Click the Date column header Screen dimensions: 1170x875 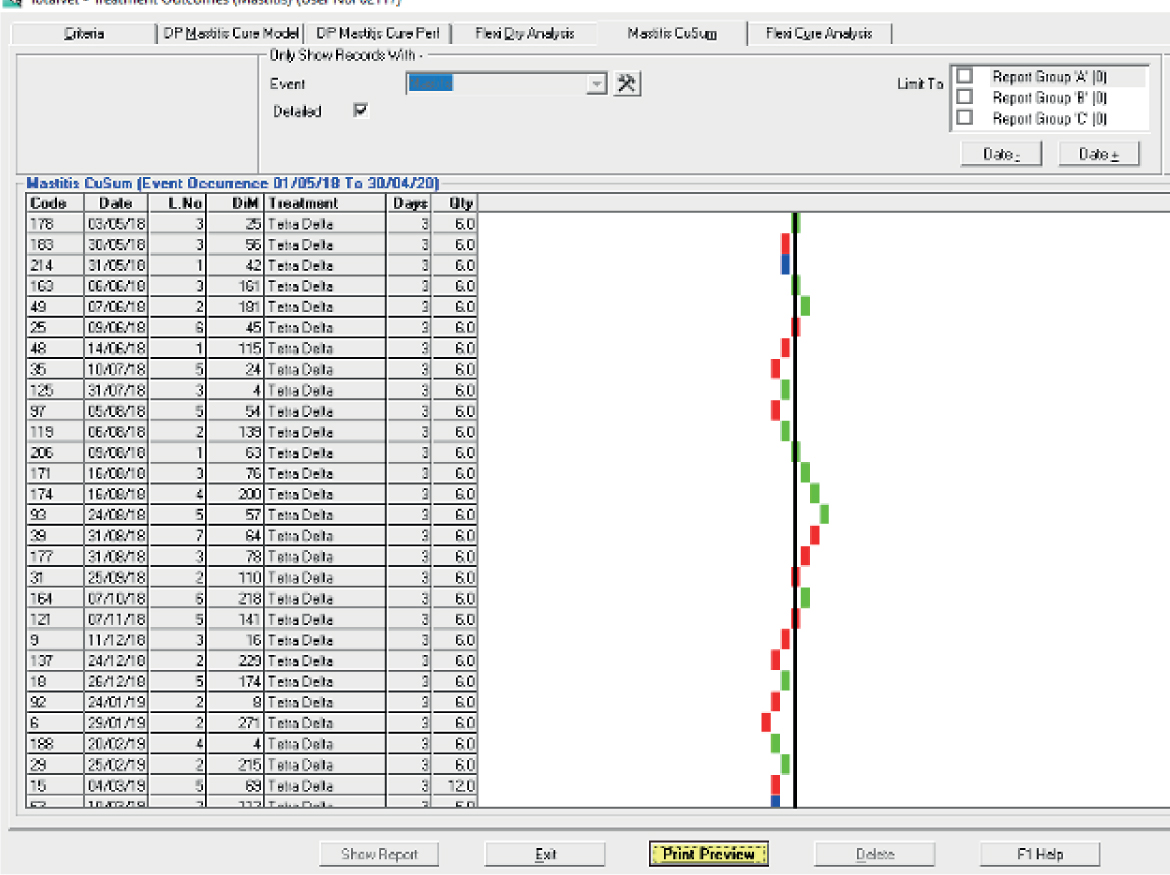tap(116, 203)
